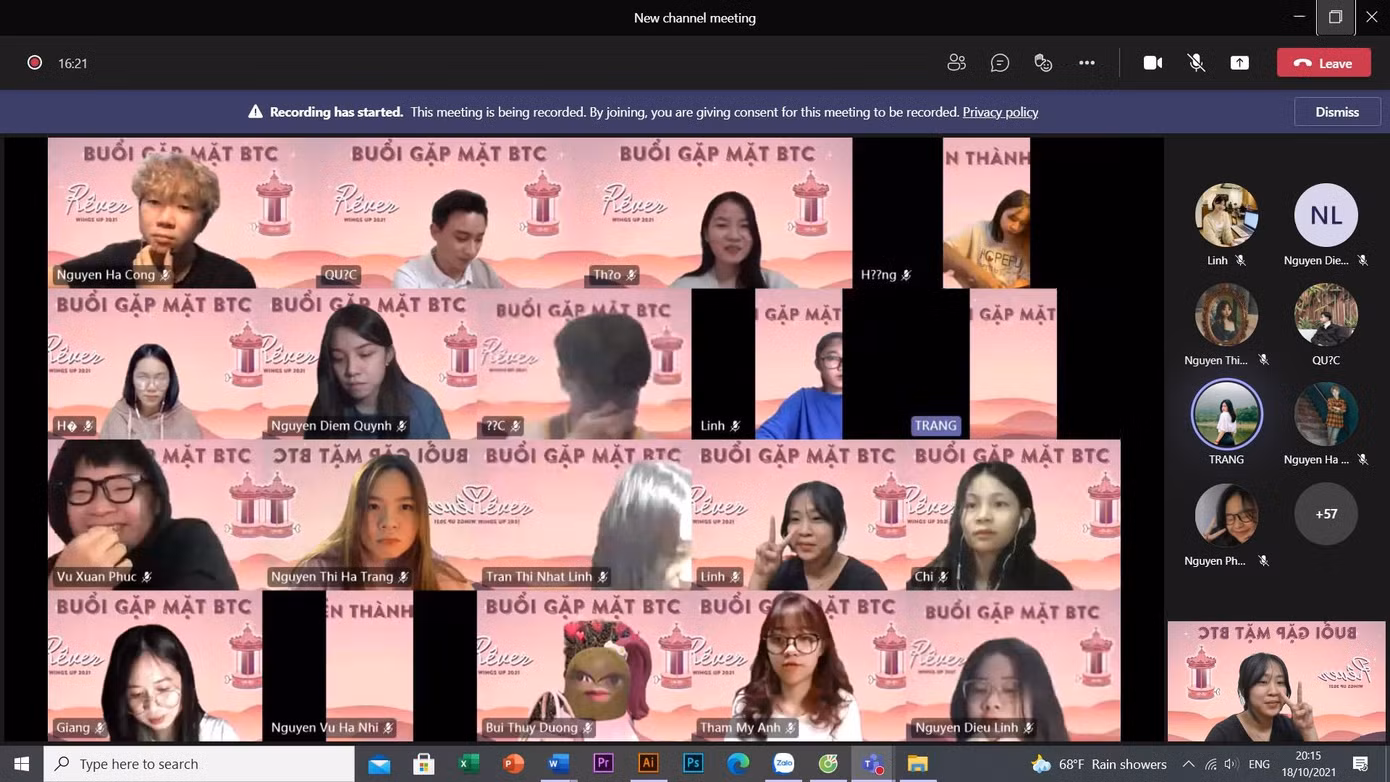This screenshot has height=782, width=1390.
Task: Leave the meeting
Action: 1322,62
